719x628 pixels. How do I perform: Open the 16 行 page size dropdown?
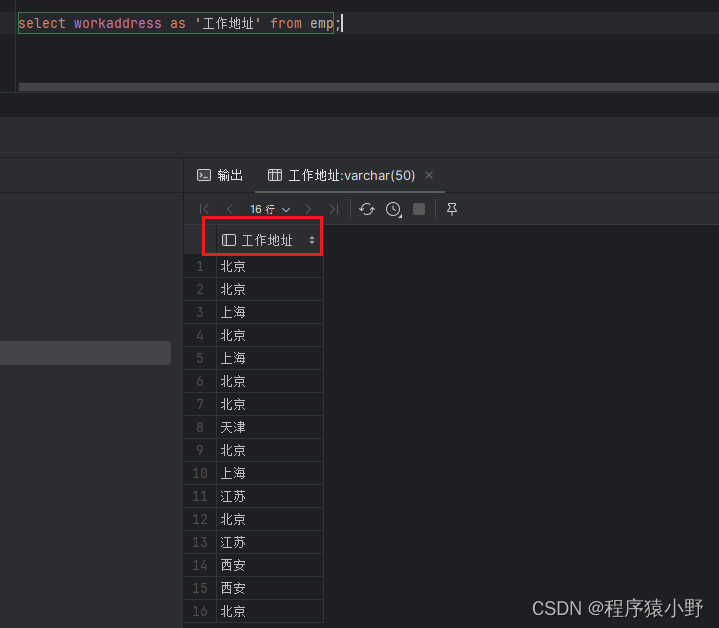click(270, 209)
